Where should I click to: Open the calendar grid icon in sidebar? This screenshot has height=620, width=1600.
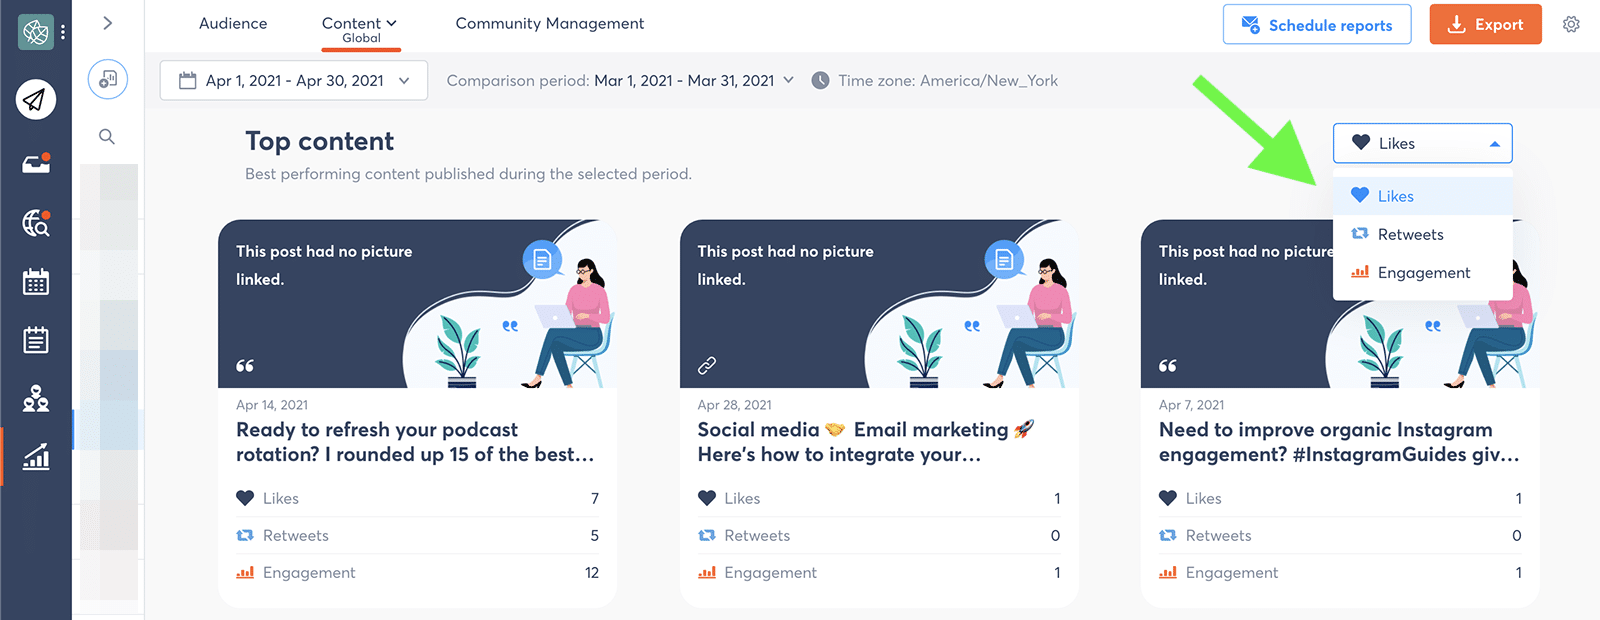(x=36, y=282)
